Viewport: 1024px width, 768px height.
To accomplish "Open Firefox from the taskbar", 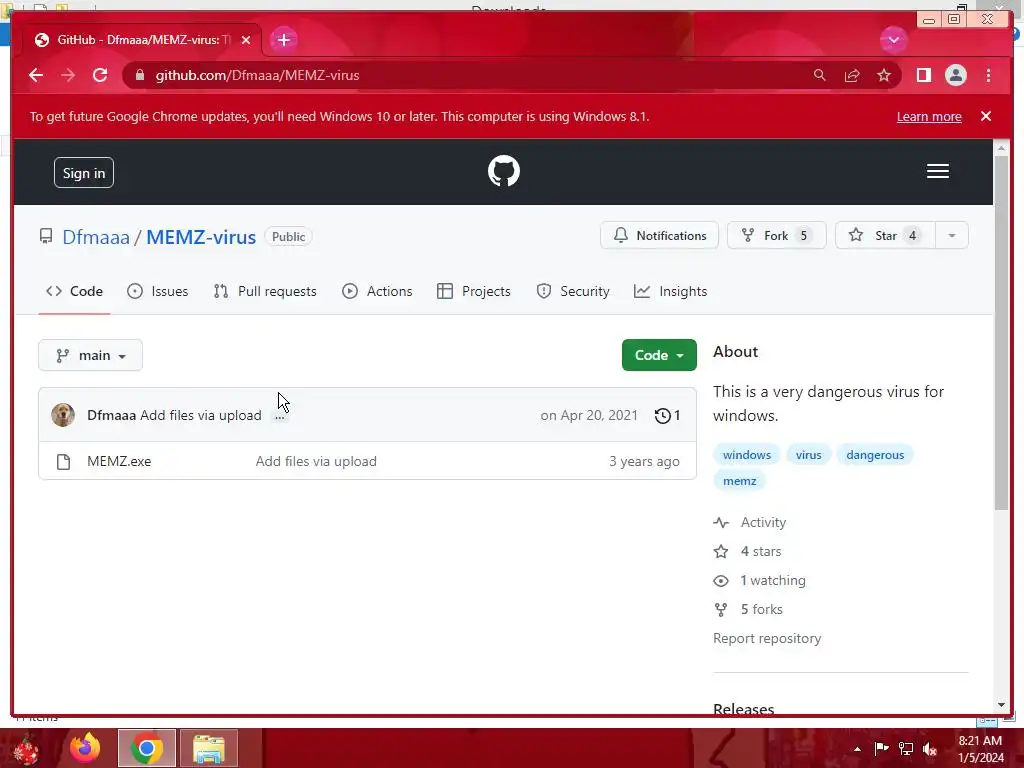I will [x=86, y=748].
